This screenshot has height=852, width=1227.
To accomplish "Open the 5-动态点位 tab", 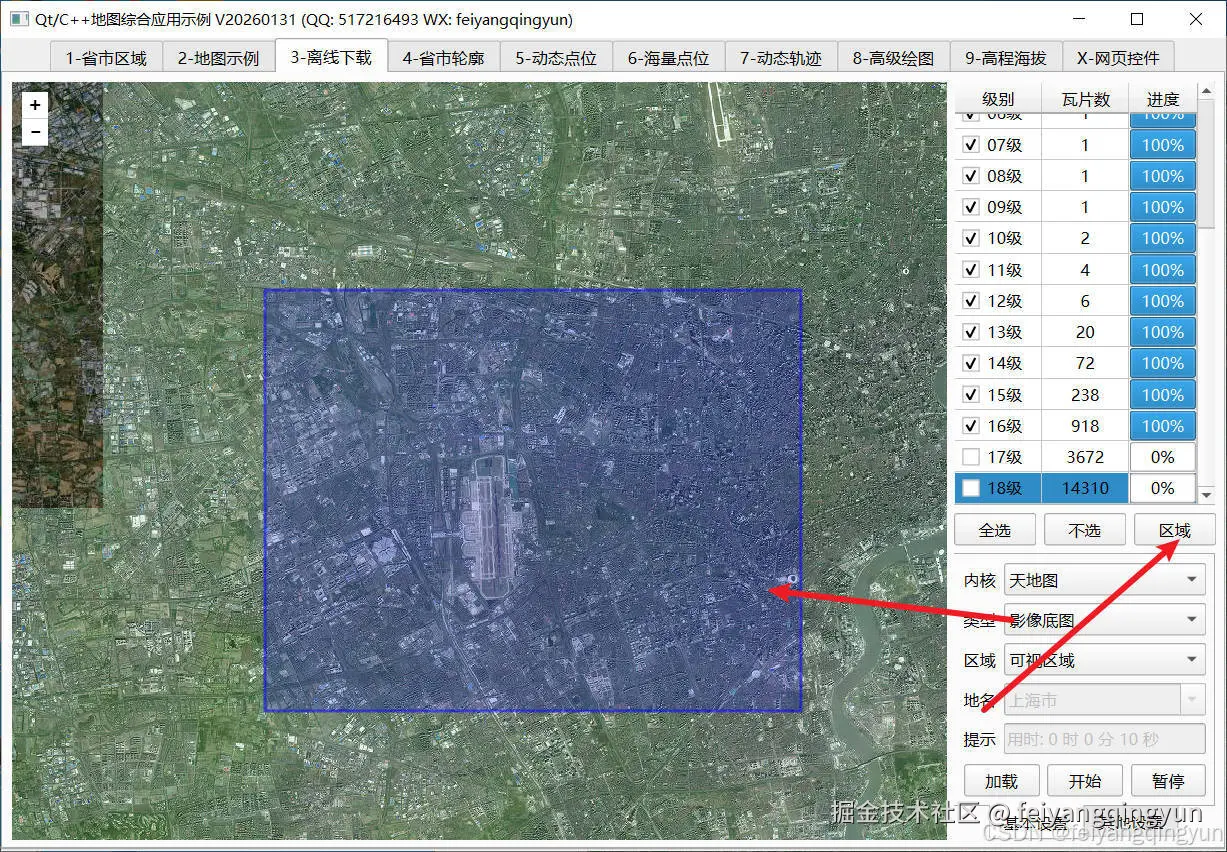I will (556, 58).
